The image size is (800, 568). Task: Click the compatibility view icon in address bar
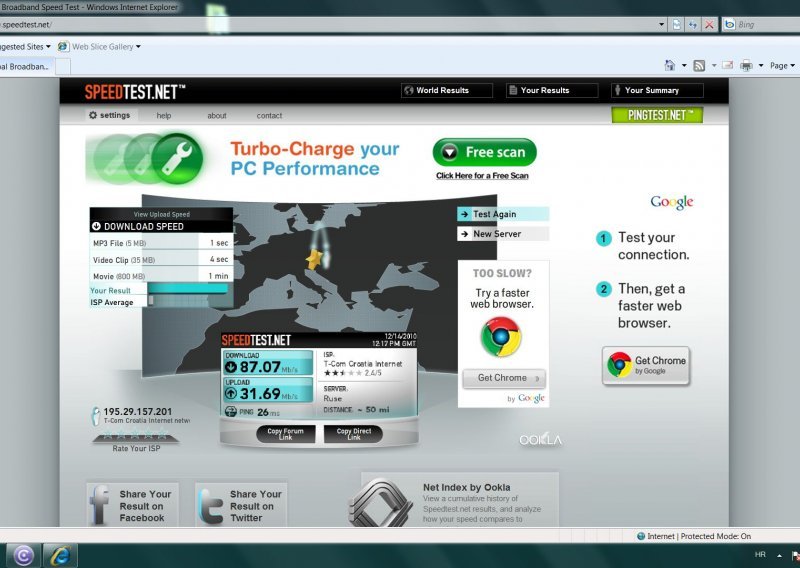click(677, 24)
